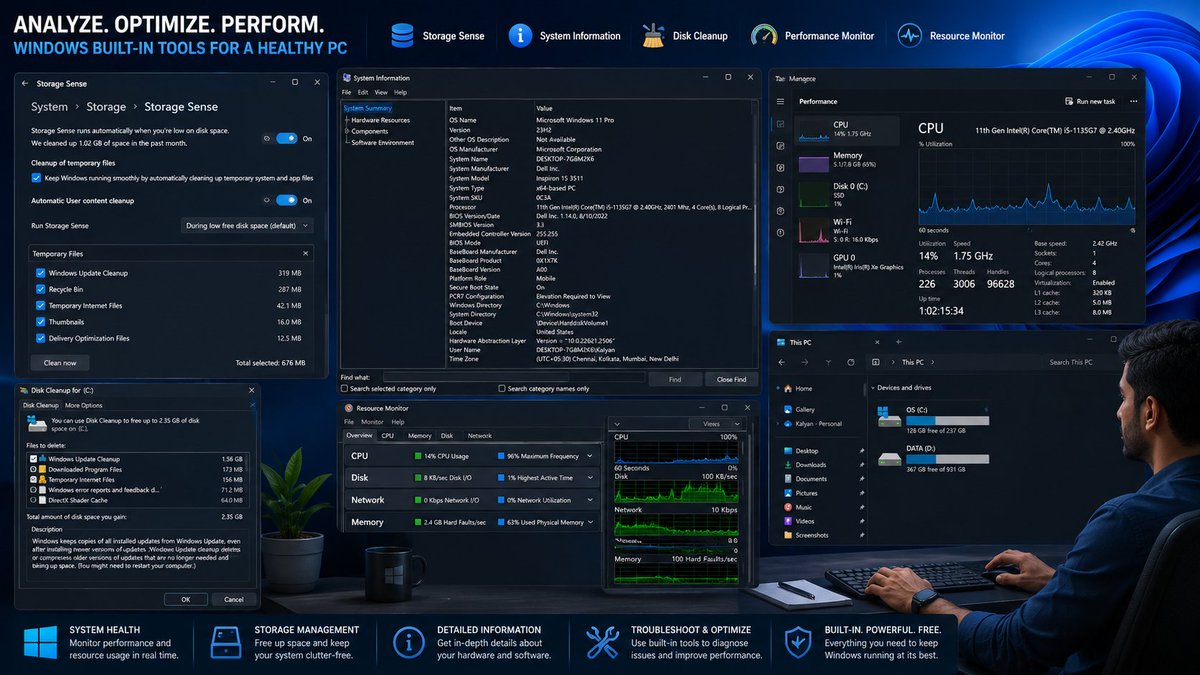The height and width of the screenshot is (675, 1200).
Task: Uncheck Thumbnails checkbox in Storage Sense
Action: [x=40, y=322]
